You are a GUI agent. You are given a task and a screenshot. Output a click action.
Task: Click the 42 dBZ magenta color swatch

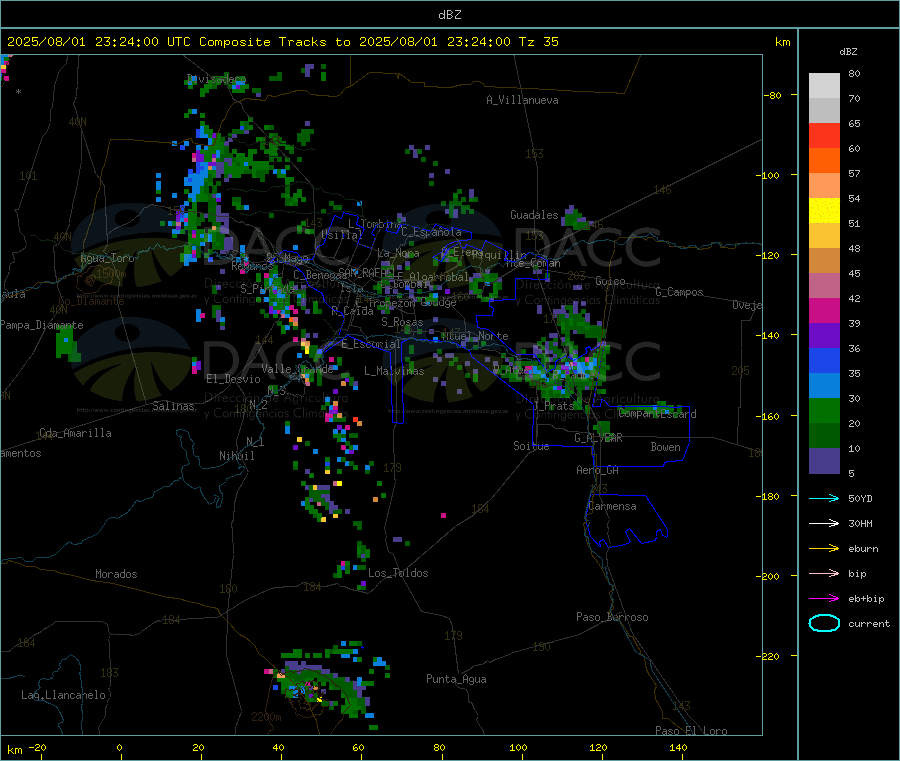pyautogui.click(x=824, y=310)
